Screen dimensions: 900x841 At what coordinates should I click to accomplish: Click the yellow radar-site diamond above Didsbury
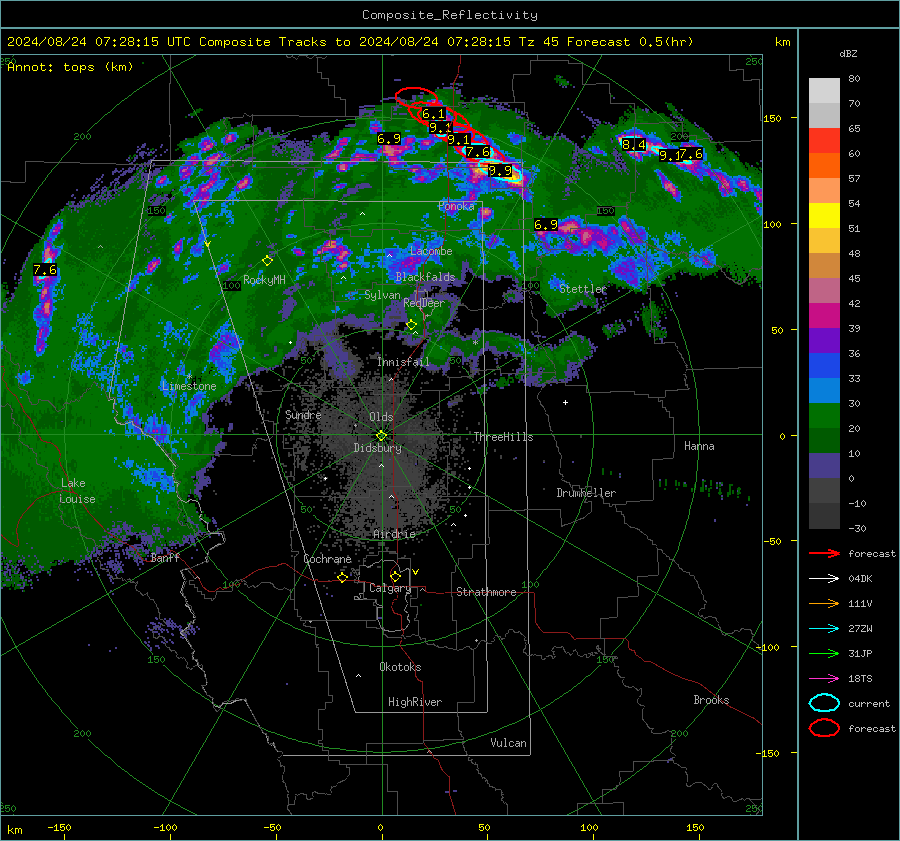click(381, 435)
